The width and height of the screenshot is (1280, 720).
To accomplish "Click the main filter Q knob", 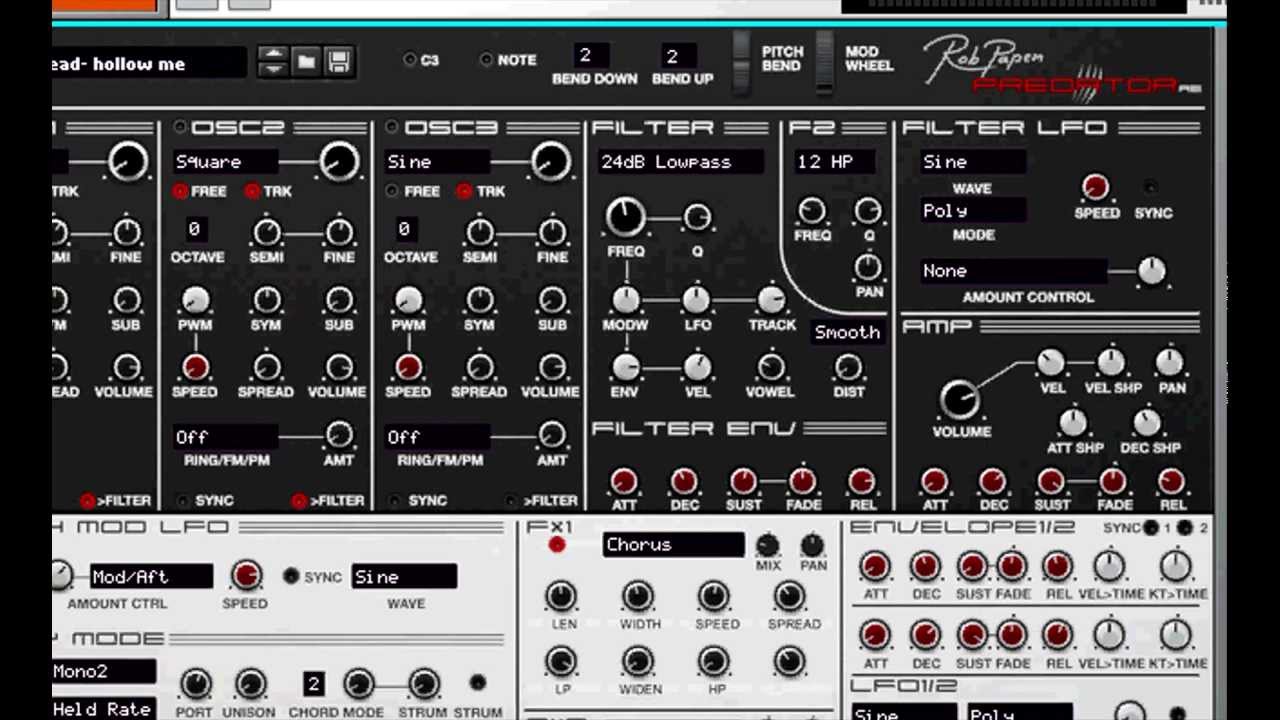I will coord(697,217).
